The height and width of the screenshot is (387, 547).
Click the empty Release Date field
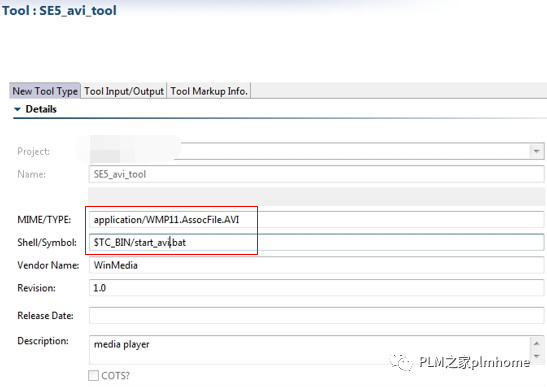(x=317, y=315)
